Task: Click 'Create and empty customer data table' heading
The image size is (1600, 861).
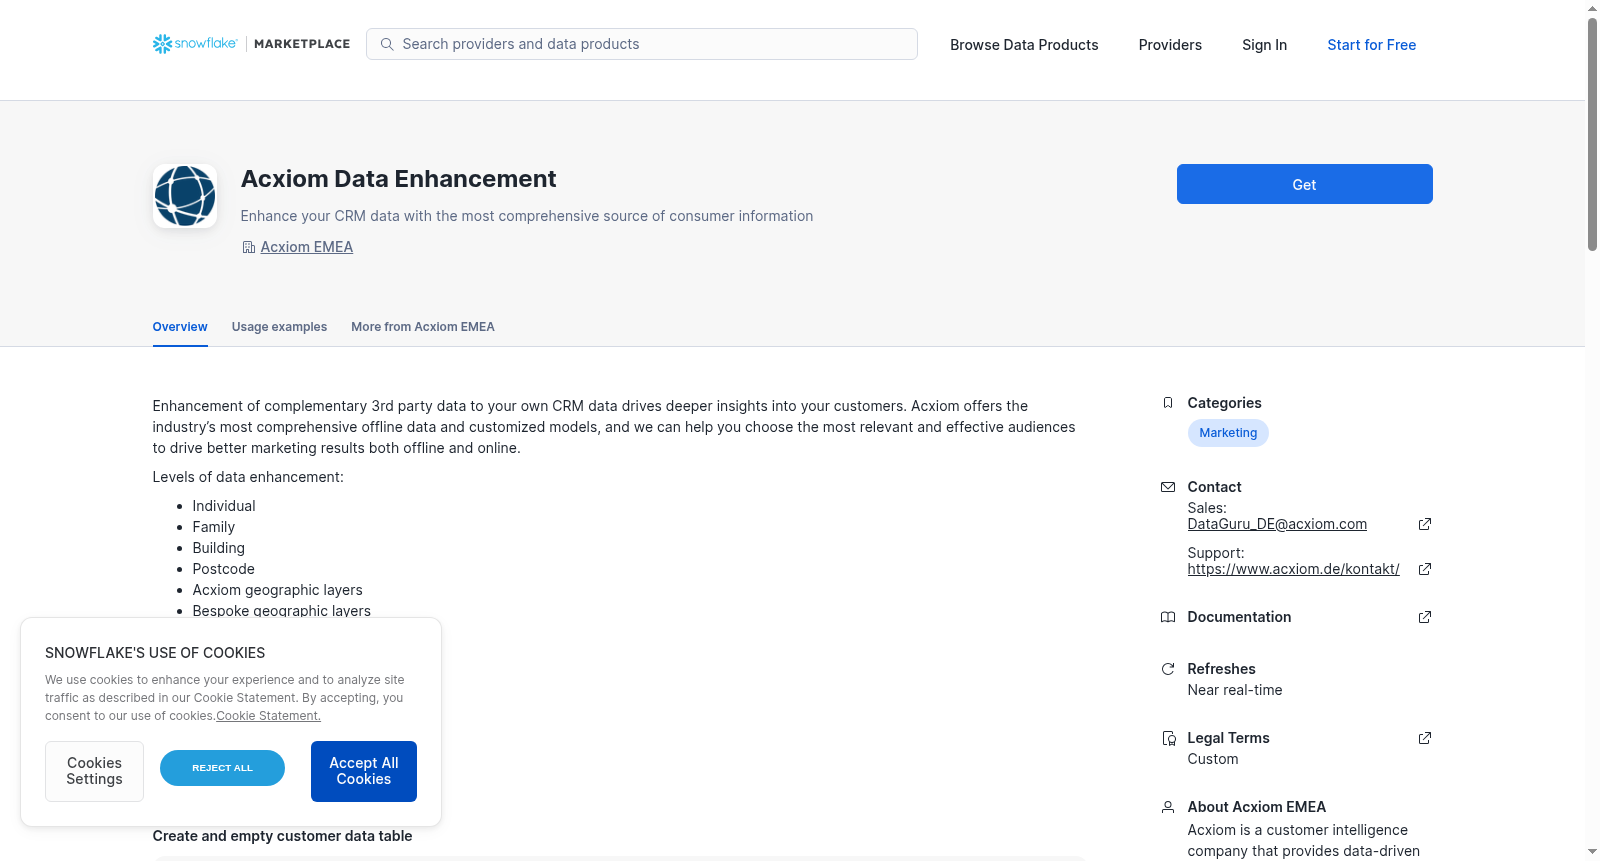Action: [x=282, y=836]
